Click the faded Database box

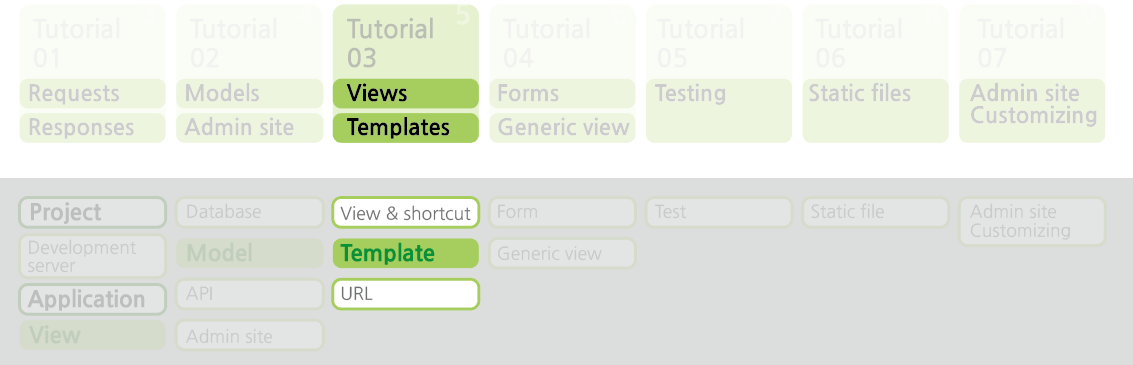pyautogui.click(x=249, y=212)
